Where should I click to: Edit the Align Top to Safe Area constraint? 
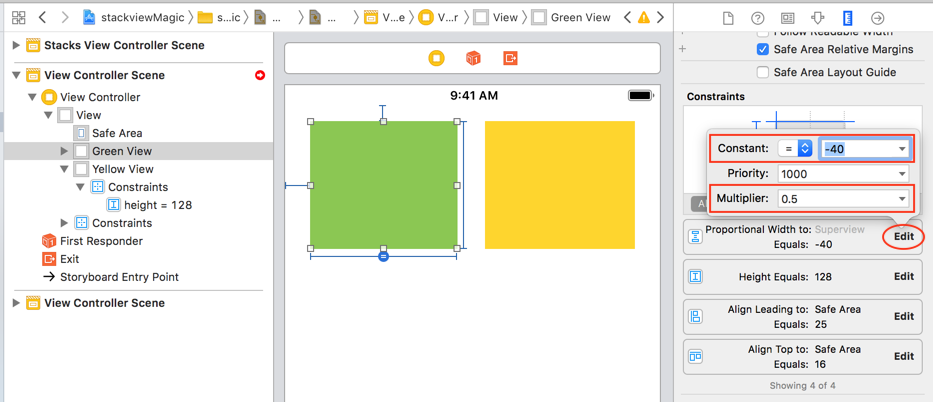click(x=903, y=356)
